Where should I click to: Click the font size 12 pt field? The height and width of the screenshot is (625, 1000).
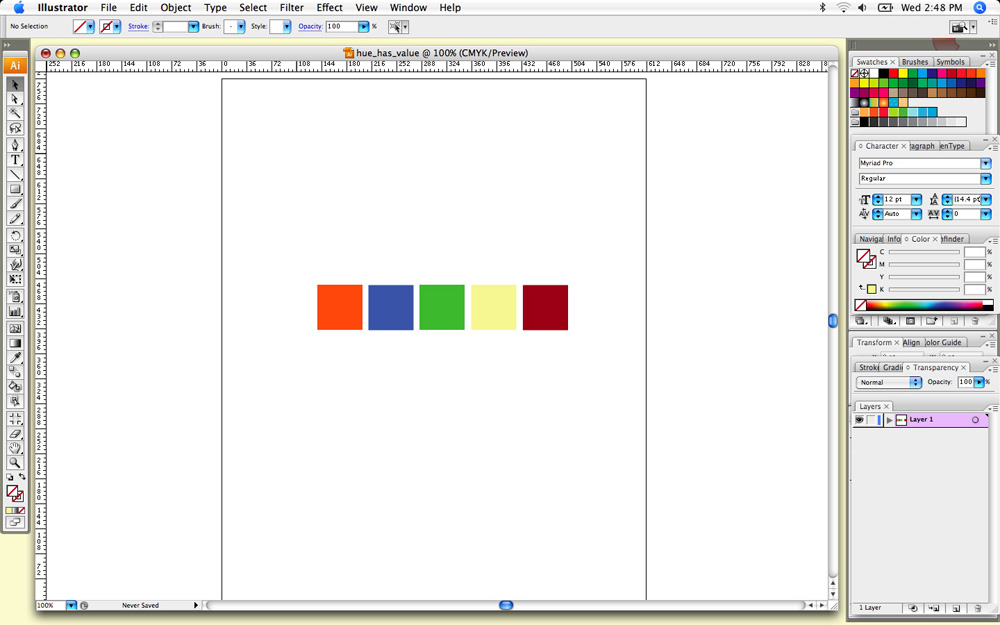896,200
